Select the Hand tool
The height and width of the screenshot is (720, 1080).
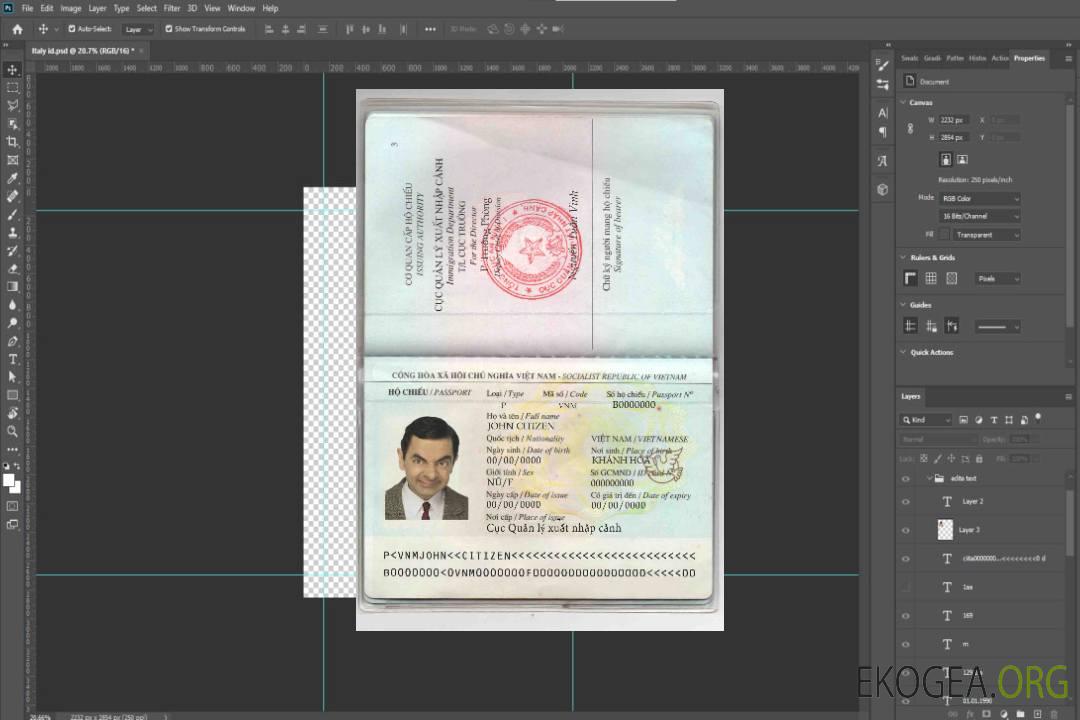(x=12, y=413)
